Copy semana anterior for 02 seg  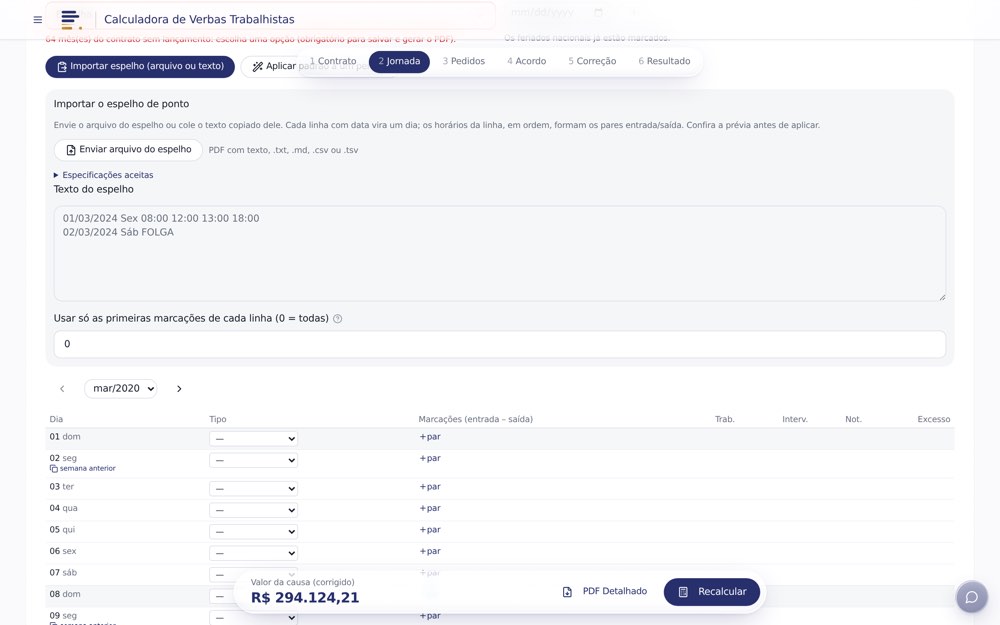tap(83, 469)
